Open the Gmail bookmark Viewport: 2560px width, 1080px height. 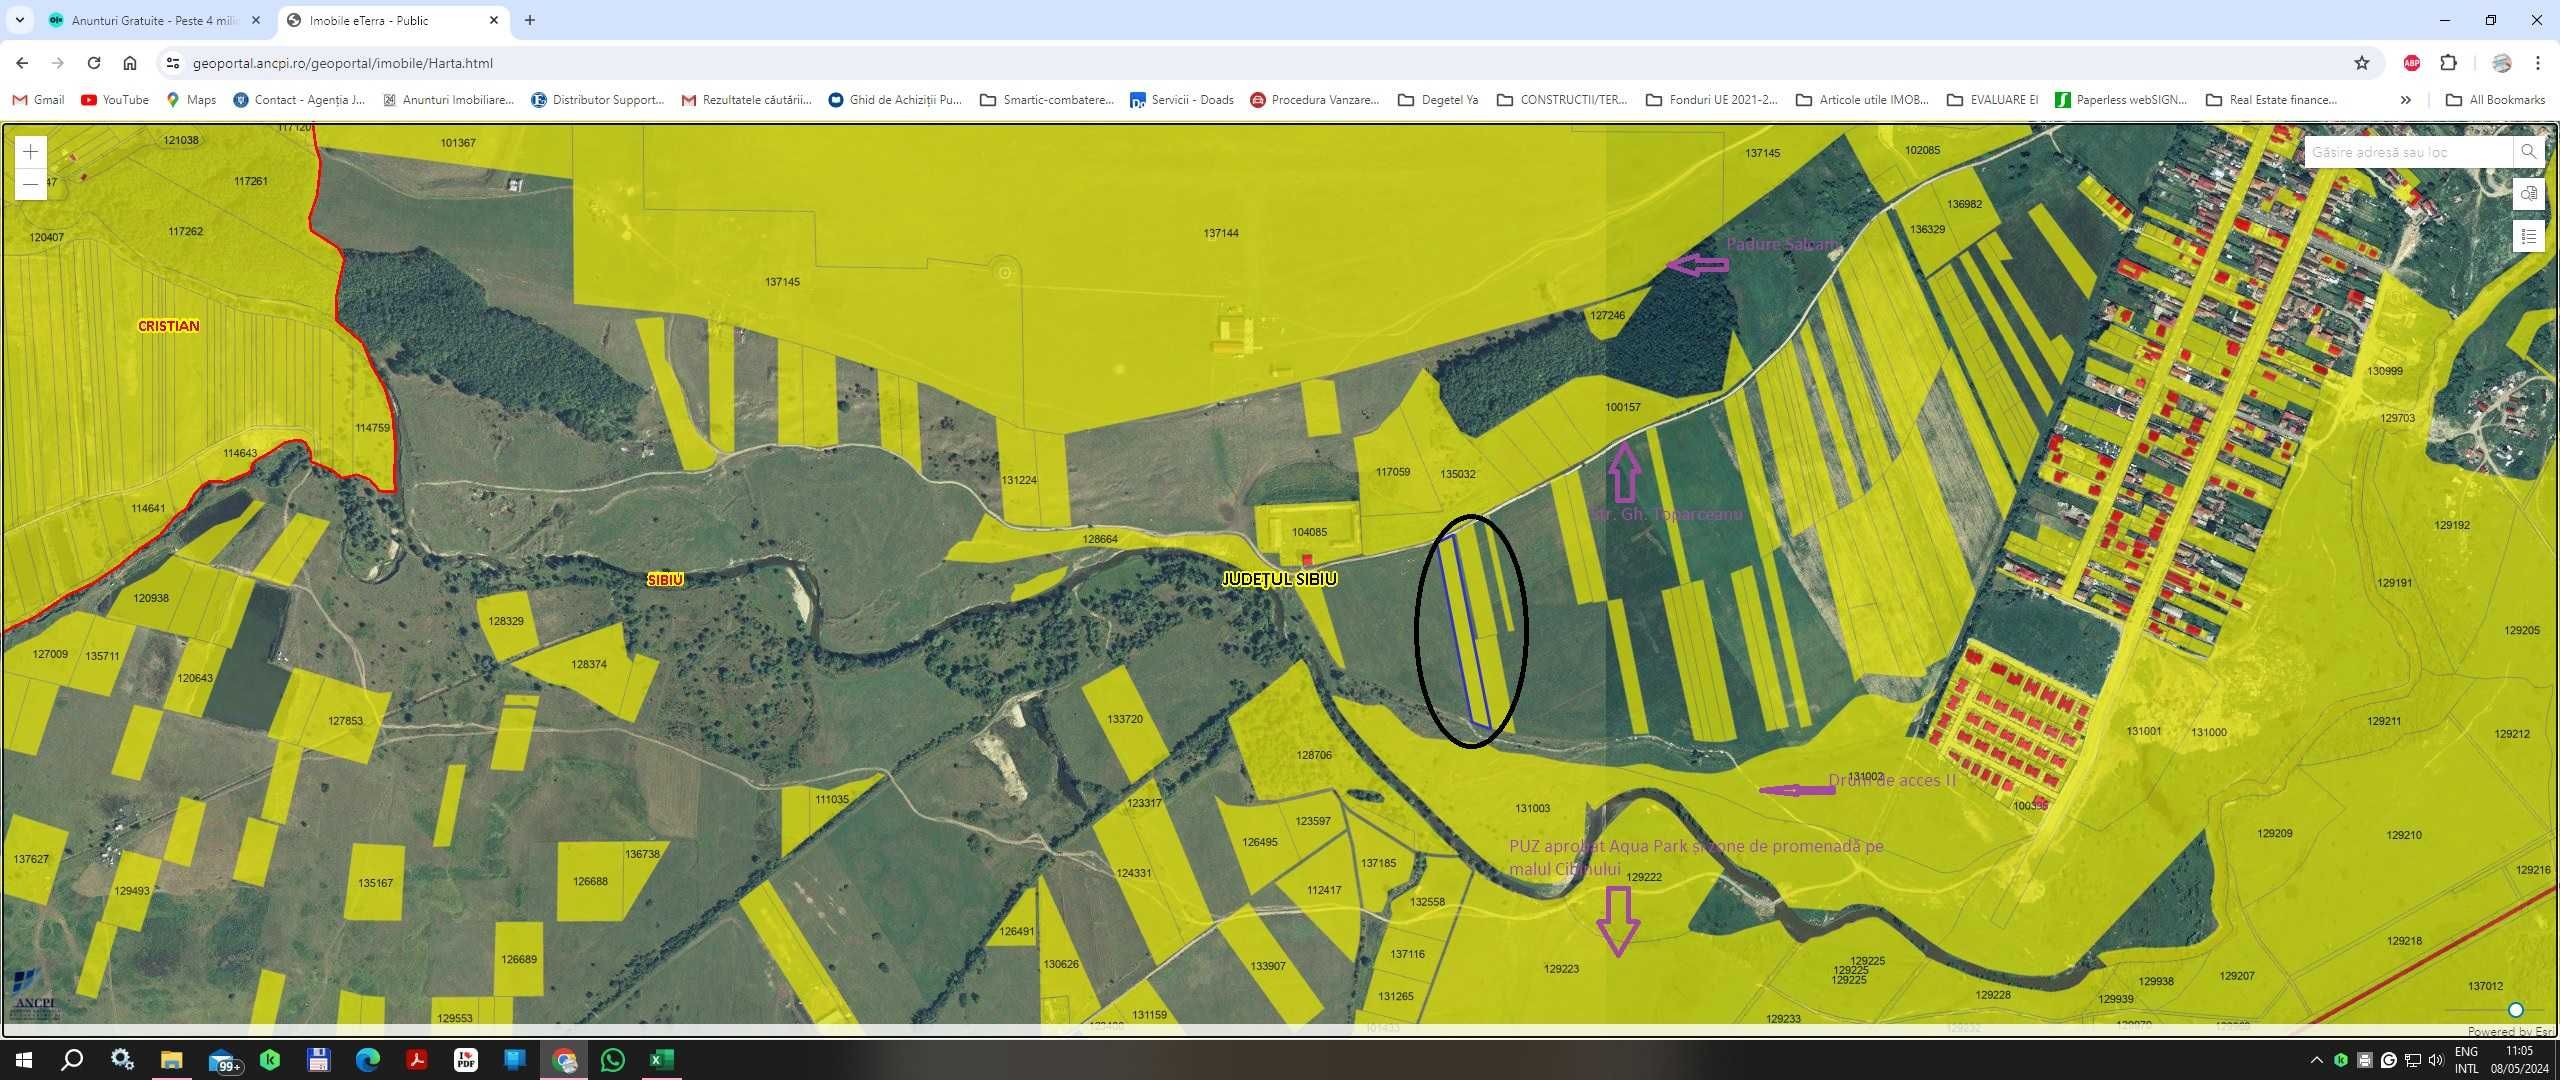click(x=38, y=100)
